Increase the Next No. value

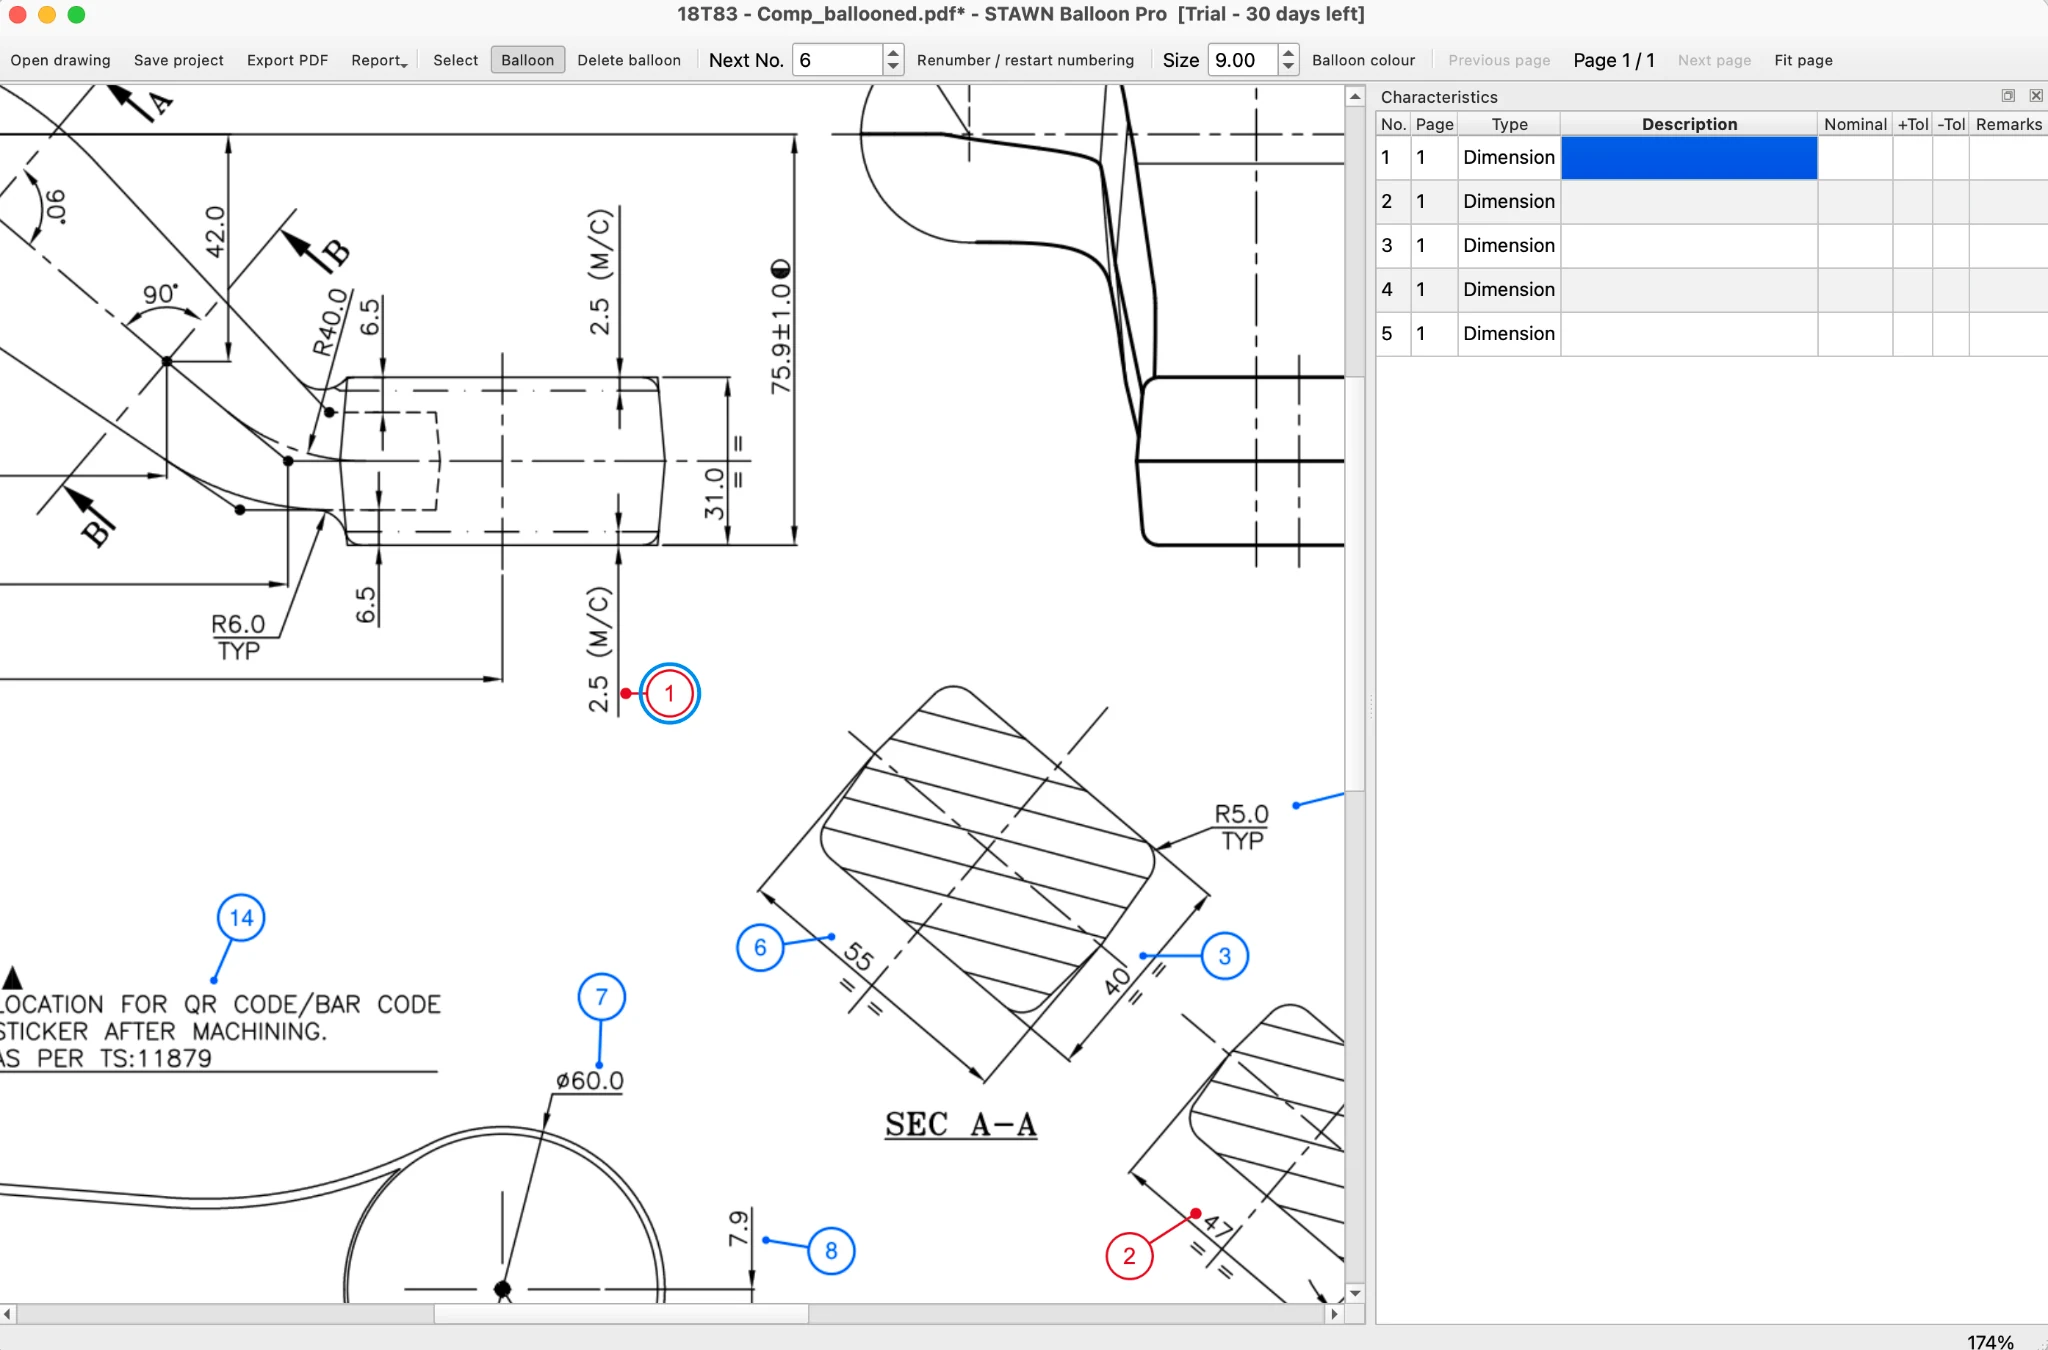pos(893,52)
